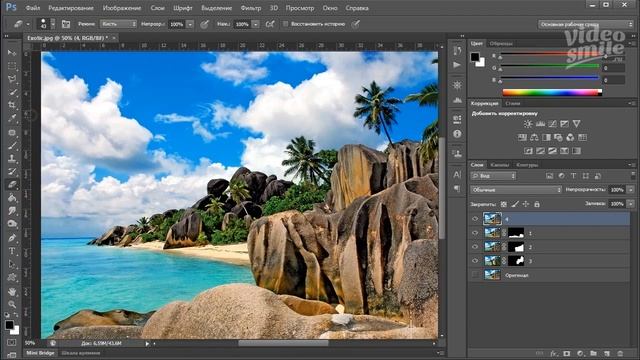The width and height of the screenshot is (640, 360).
Task: Open the Изображение menu
Action: (122, 8)
